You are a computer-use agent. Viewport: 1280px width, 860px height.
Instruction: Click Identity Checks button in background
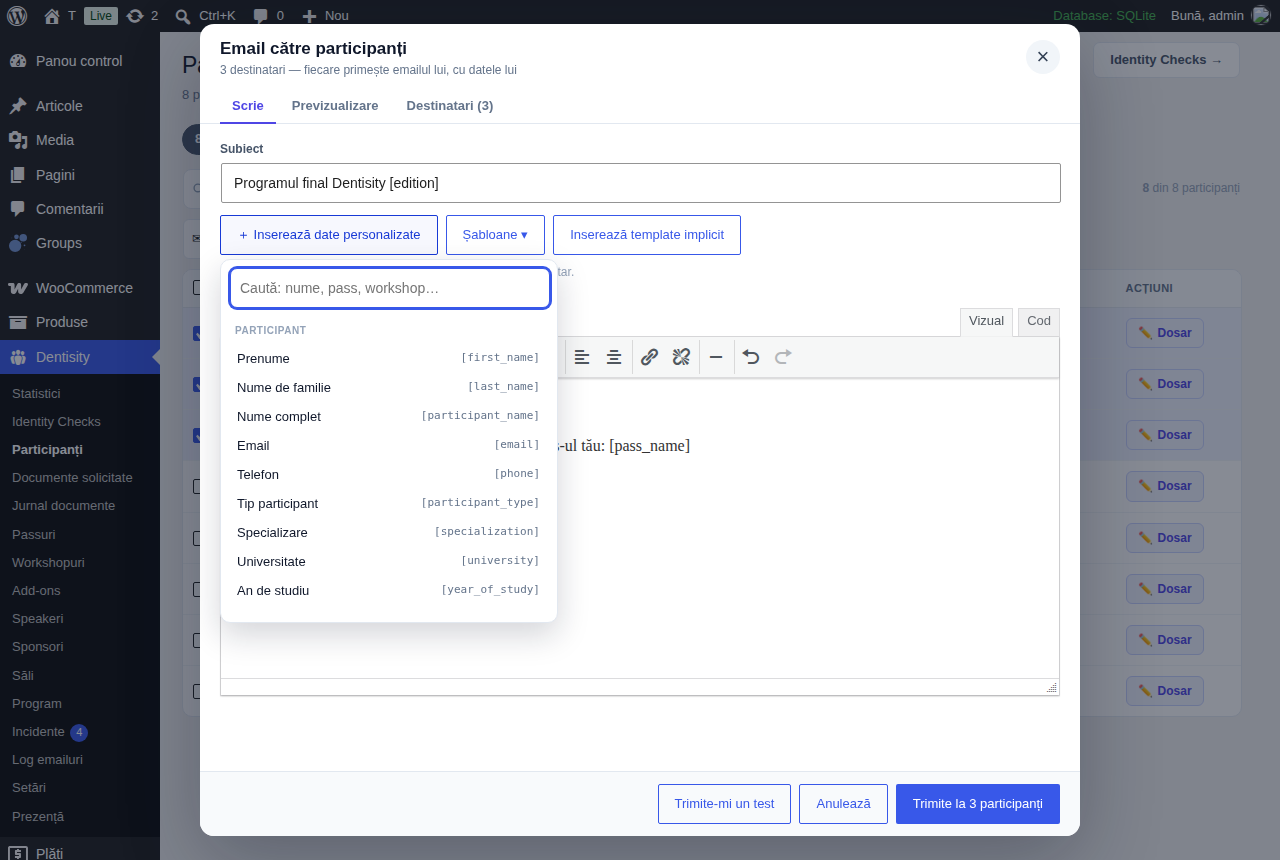point(1166,60)
